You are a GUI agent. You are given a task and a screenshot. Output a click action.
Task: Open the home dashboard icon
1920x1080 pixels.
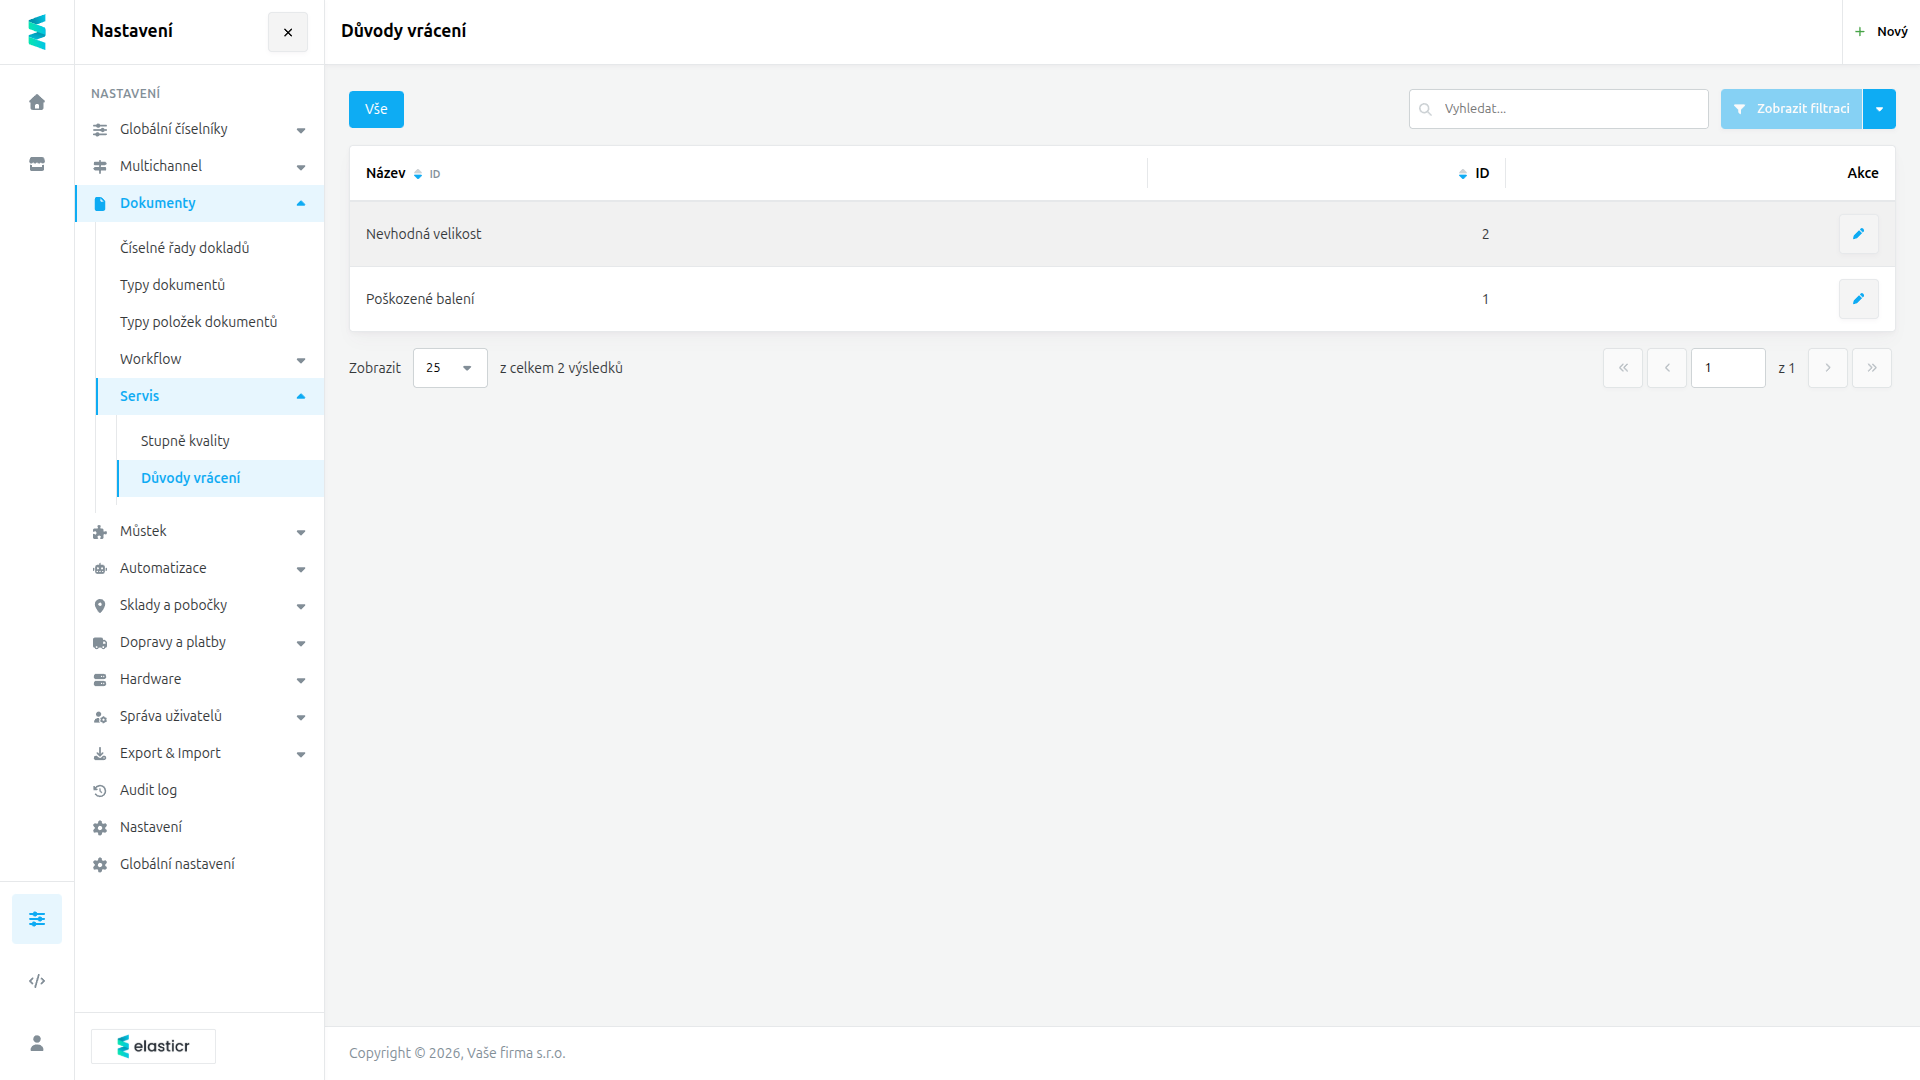37,102
